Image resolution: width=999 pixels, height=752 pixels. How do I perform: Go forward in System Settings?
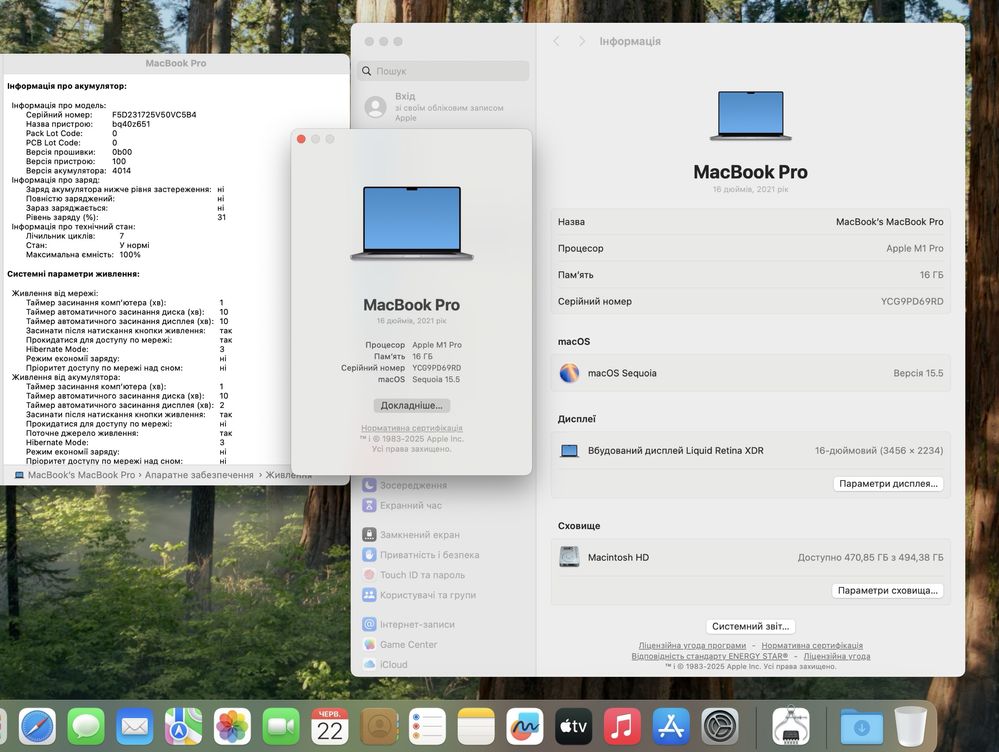[x=581, y=41]
